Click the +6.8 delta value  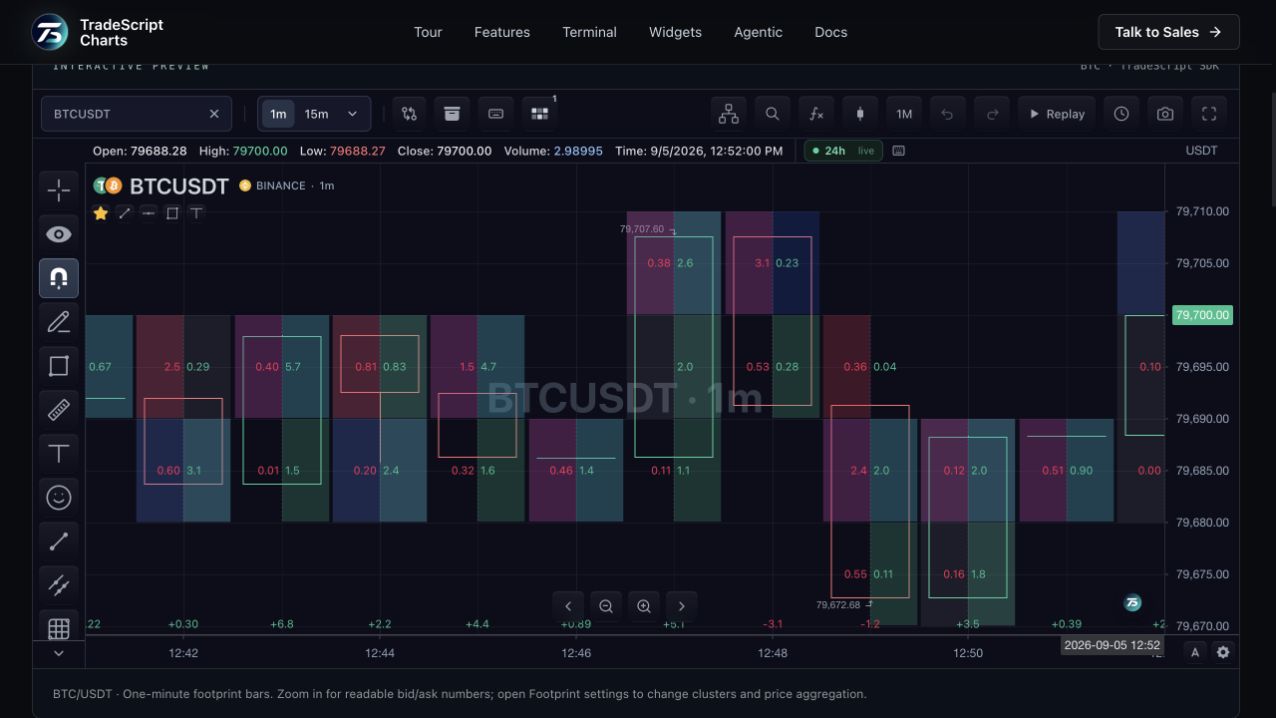coord(282,624)
